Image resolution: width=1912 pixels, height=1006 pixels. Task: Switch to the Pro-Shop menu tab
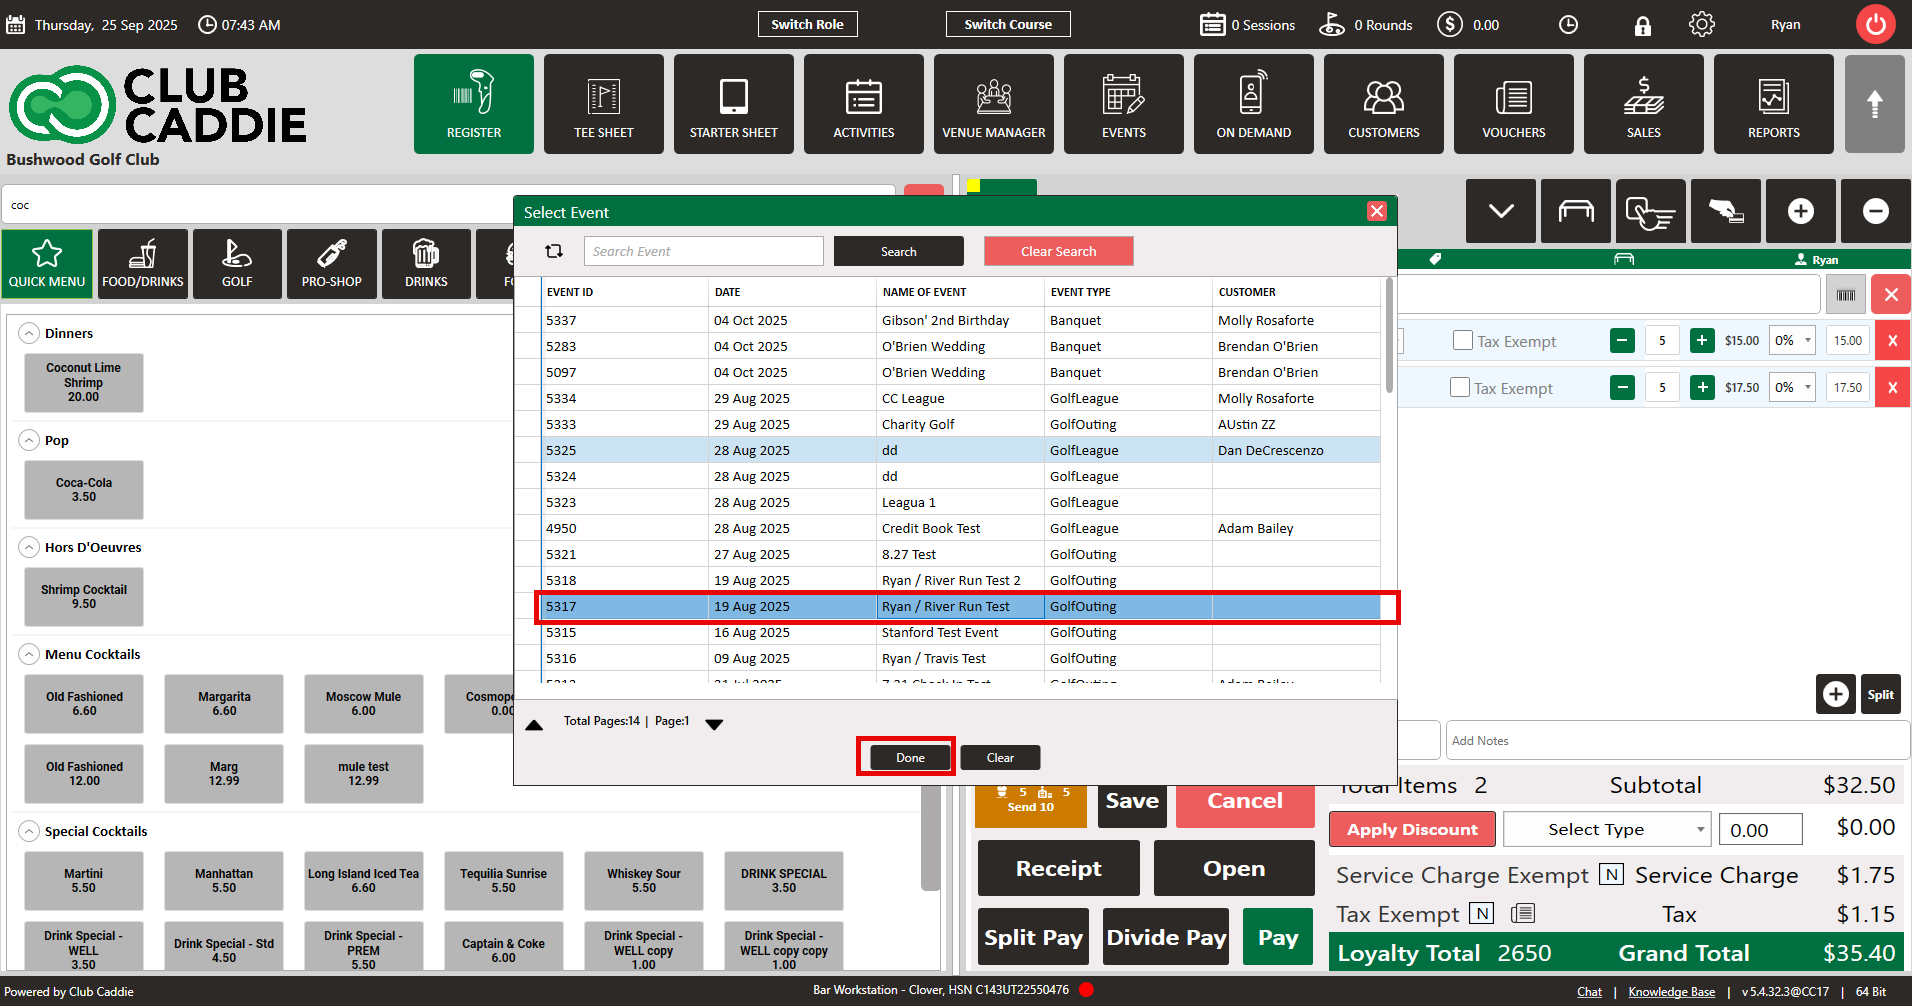[x=331, y=264]
